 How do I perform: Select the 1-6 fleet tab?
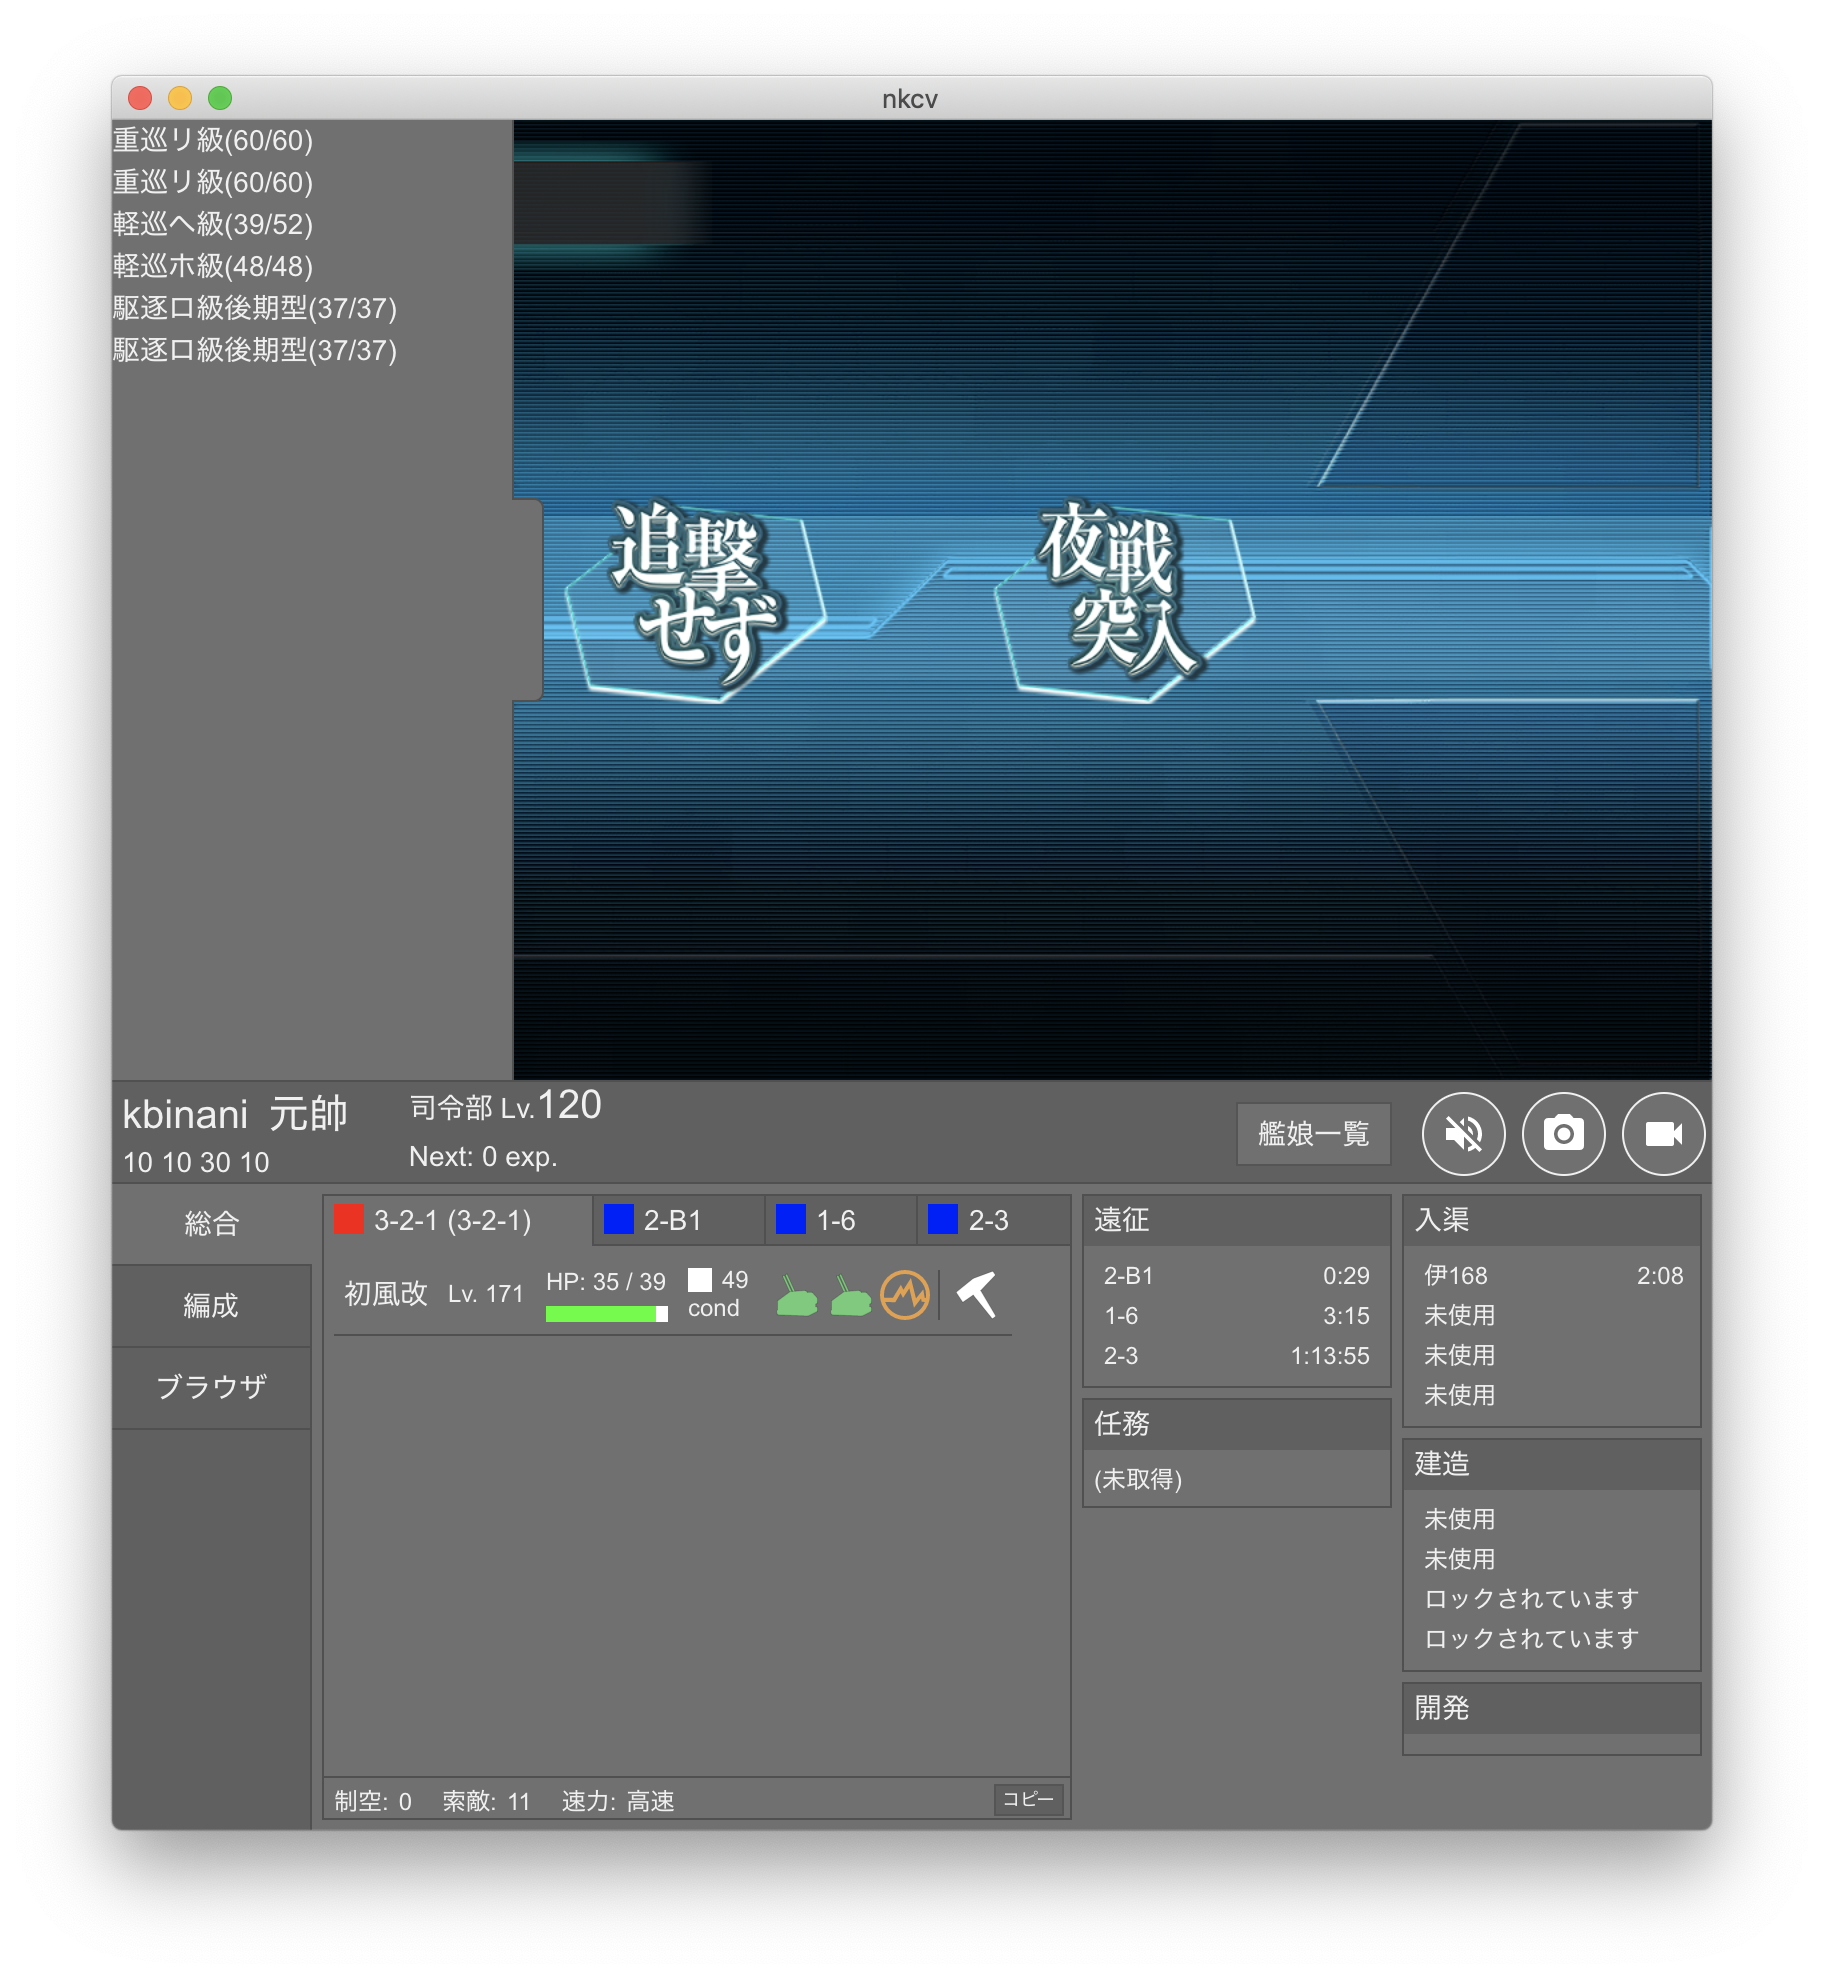[x=841, y=1220]
